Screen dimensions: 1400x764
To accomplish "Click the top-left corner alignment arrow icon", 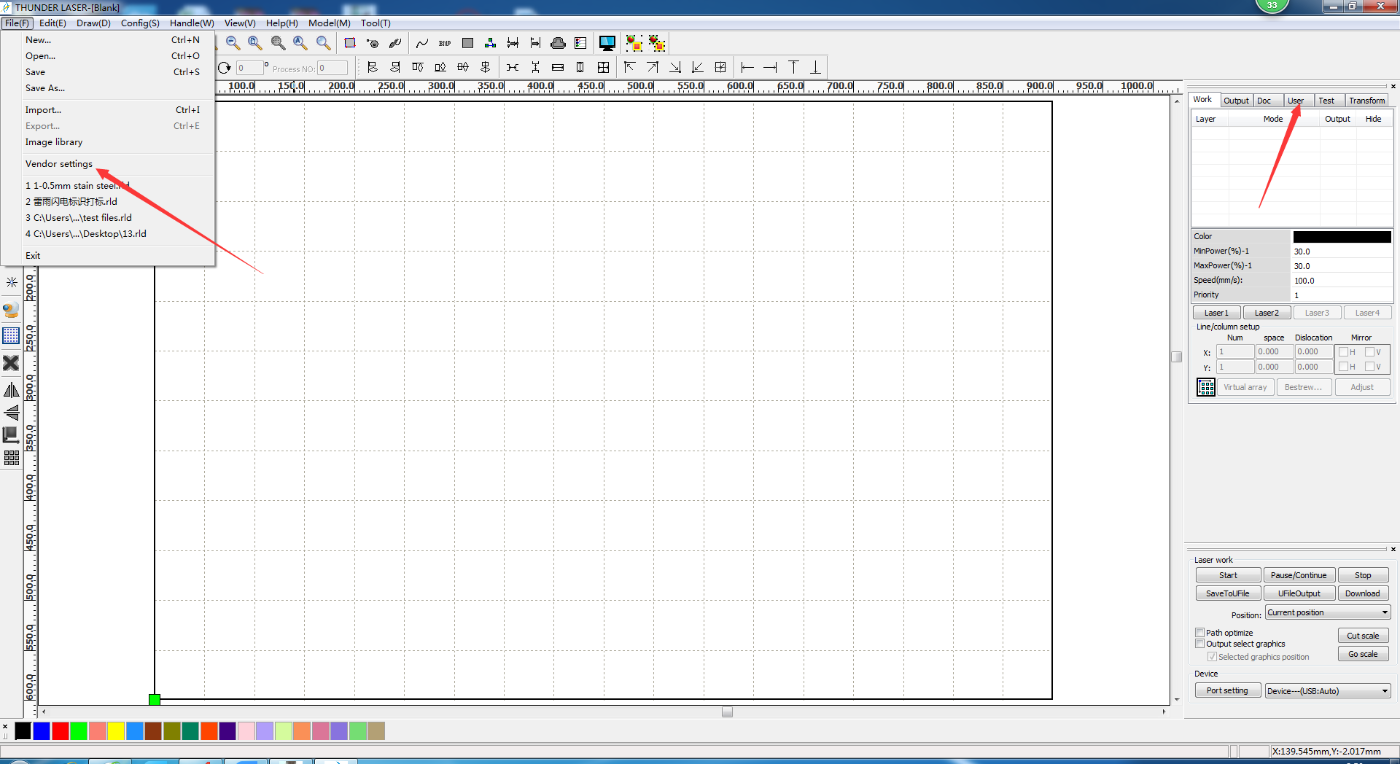I will click(x=629, y=67).
